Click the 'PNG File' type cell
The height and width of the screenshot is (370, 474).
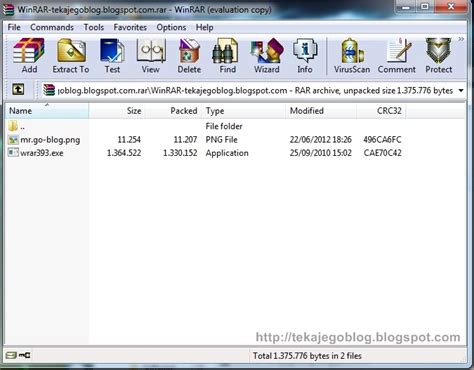click(222, 140)
